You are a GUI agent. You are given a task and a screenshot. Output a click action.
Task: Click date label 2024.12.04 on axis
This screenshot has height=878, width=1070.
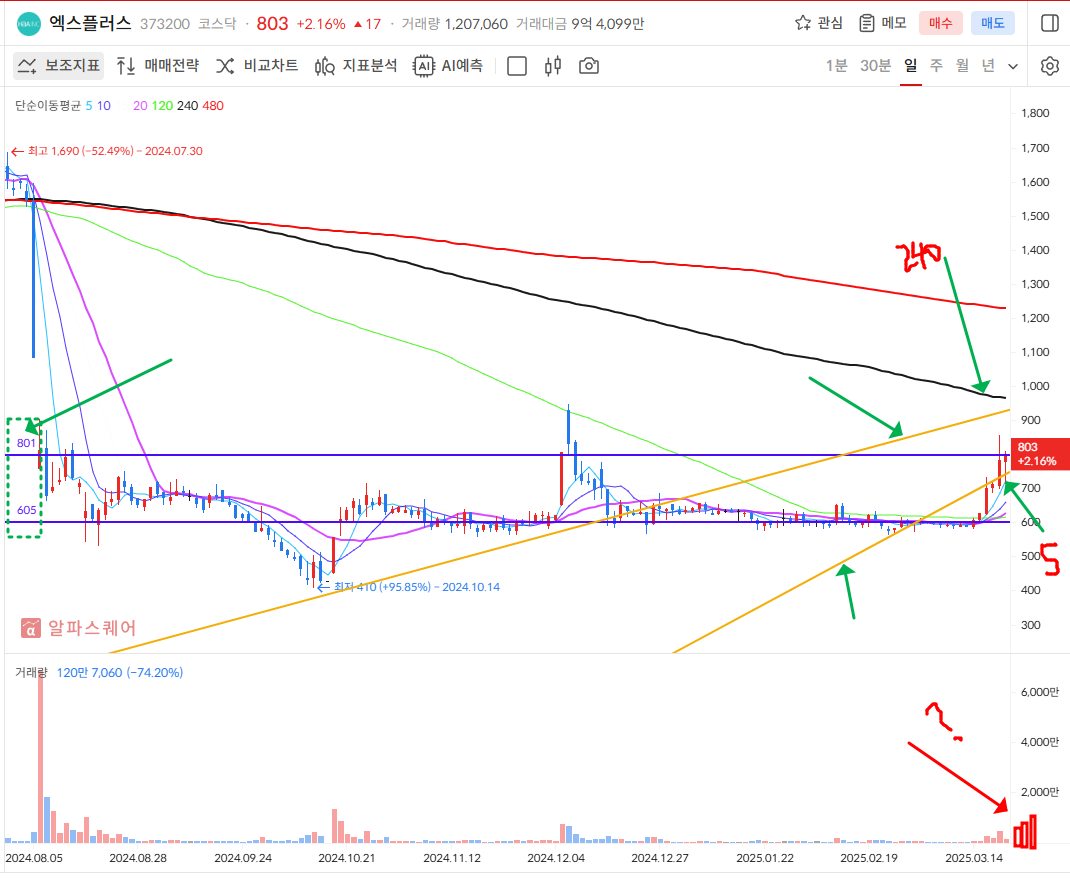click(x=556, y=858)
